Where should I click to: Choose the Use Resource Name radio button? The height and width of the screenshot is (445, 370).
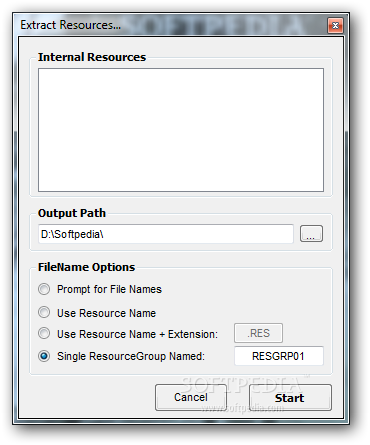44,313
